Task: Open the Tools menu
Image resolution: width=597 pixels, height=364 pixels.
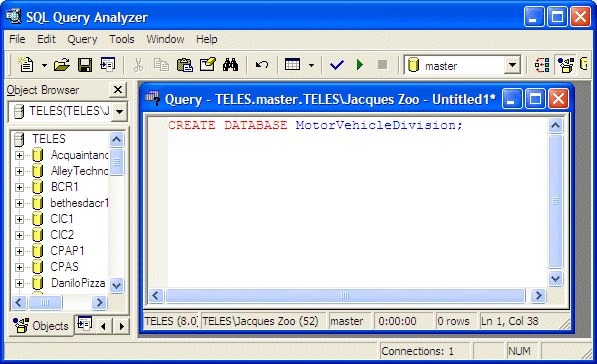Action: (122, 39)
